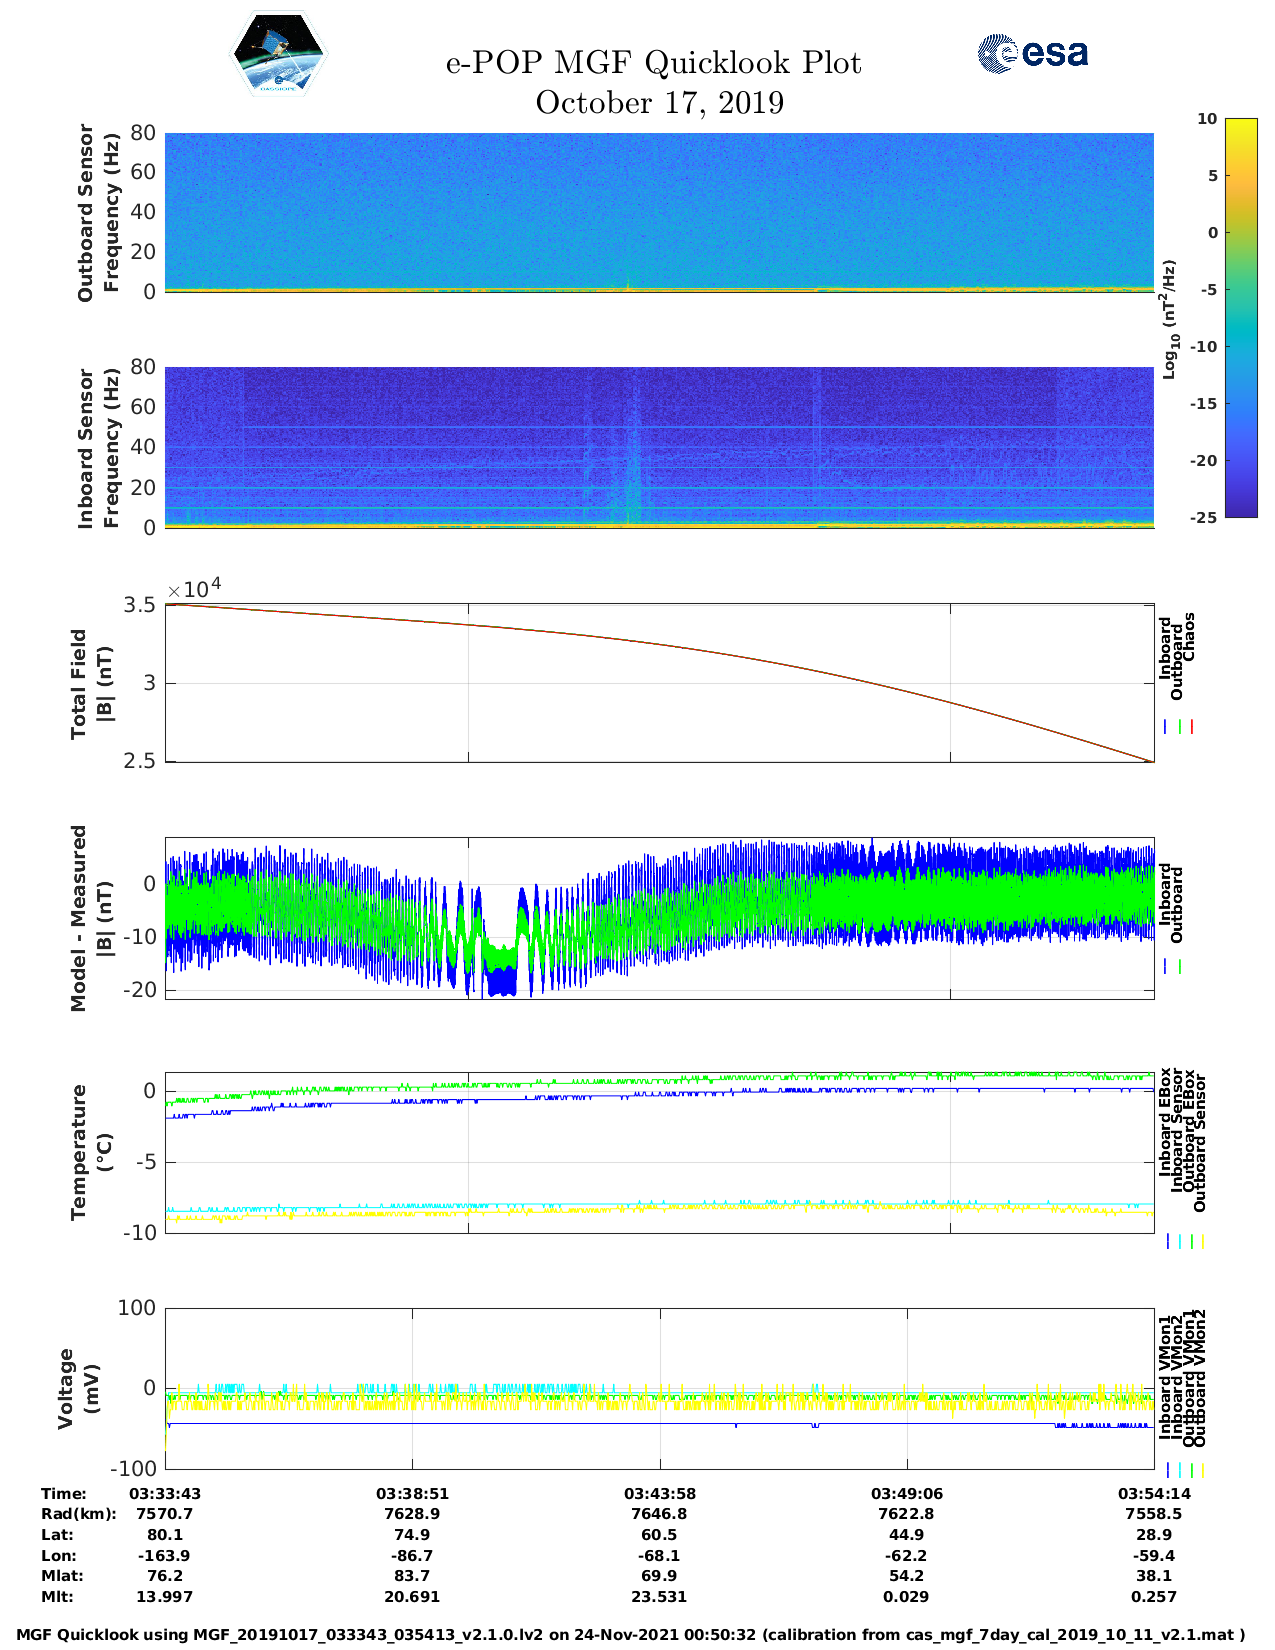Click the spectrogram color scale bar
This screenshot has height=1650, width=1275.
point(1211,317)
